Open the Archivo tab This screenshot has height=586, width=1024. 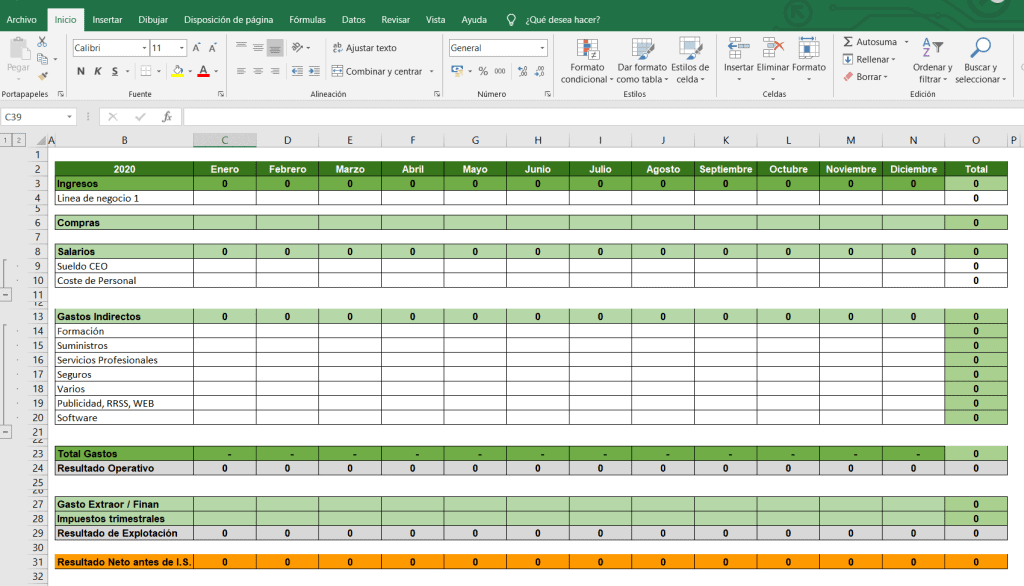tap(22, 20)
